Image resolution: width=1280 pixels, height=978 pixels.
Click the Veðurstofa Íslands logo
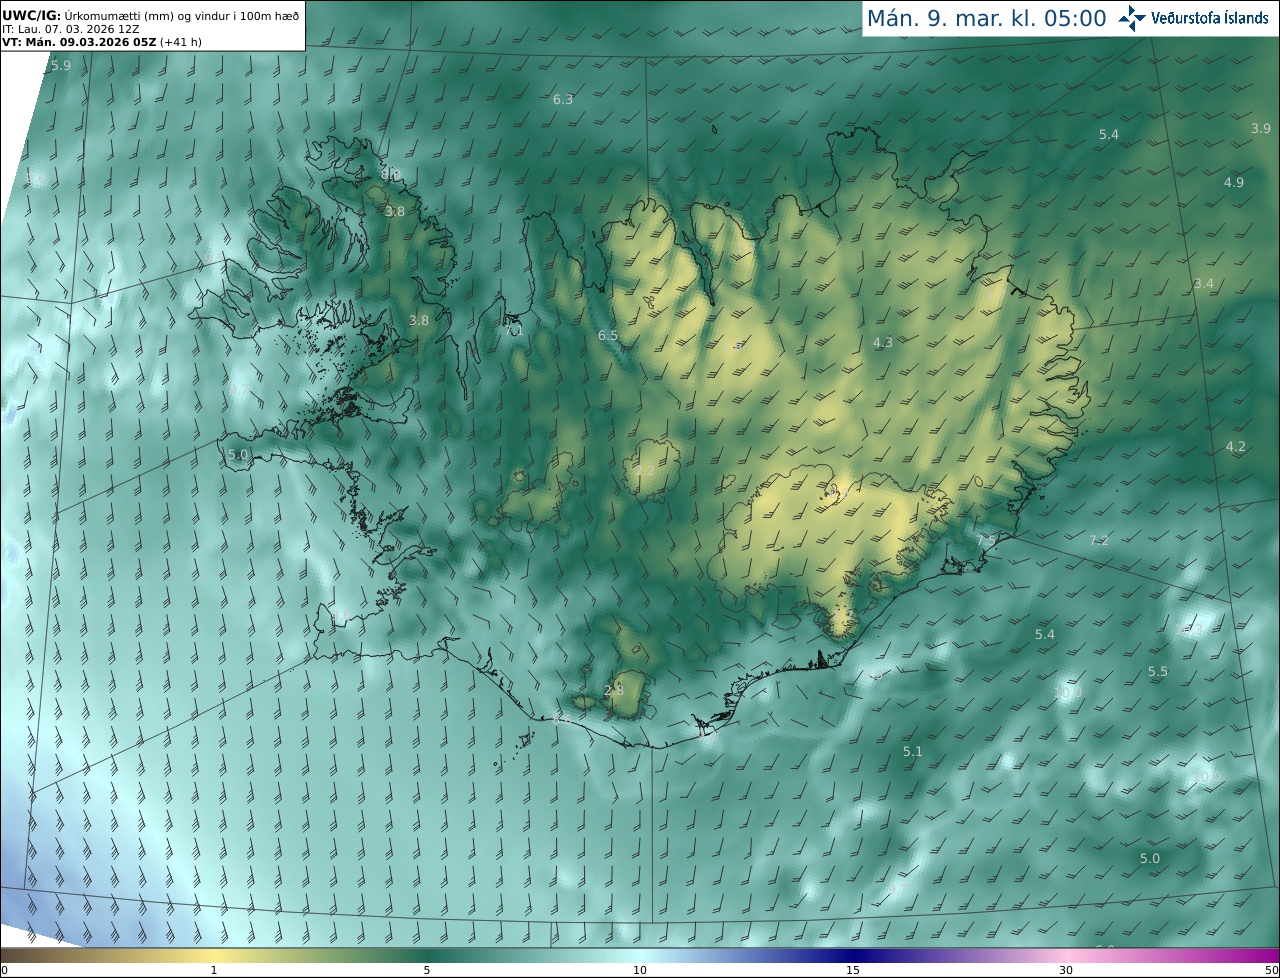click(1194, 17)
